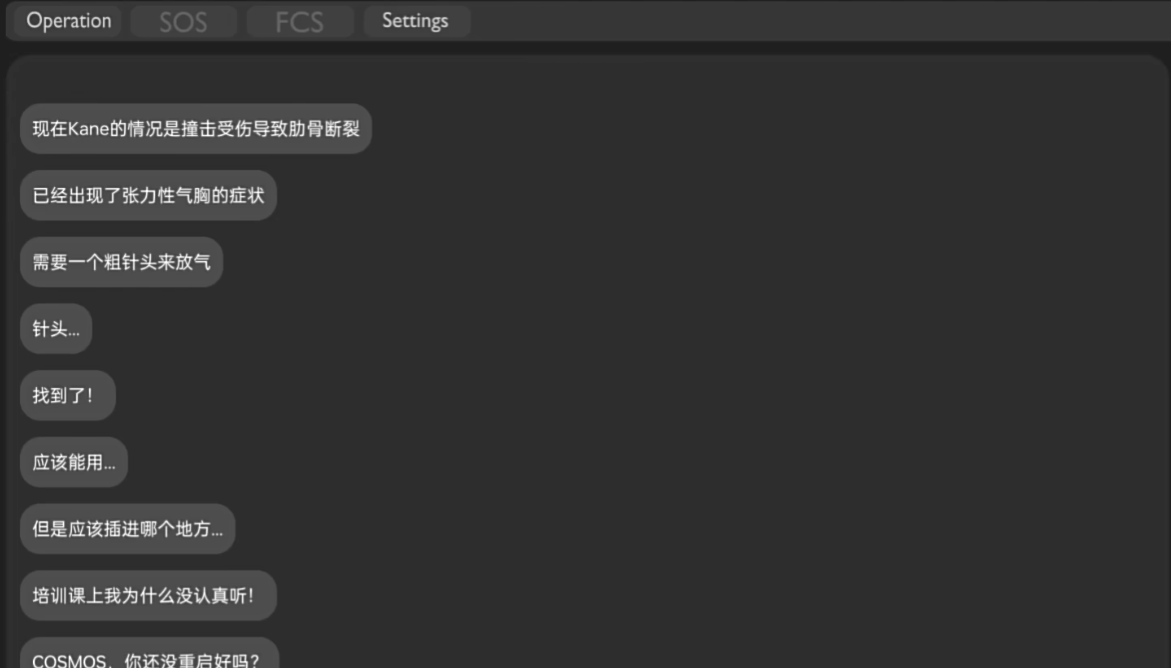Click the 需要一个粗针头来放气 message bubble
Image resolution: width=1171 pixels, height=668 pixels.
click(121, 262)
